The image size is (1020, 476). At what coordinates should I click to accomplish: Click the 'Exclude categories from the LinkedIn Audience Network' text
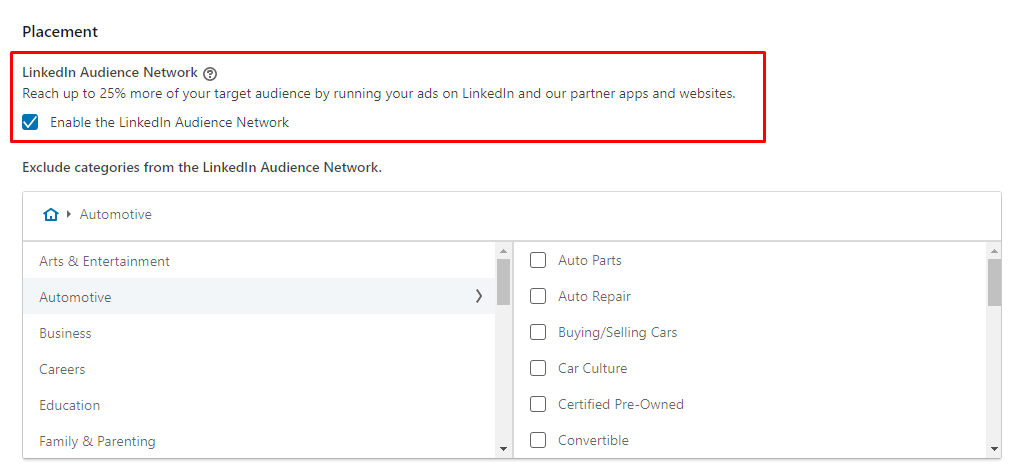[x=202, y=167]
